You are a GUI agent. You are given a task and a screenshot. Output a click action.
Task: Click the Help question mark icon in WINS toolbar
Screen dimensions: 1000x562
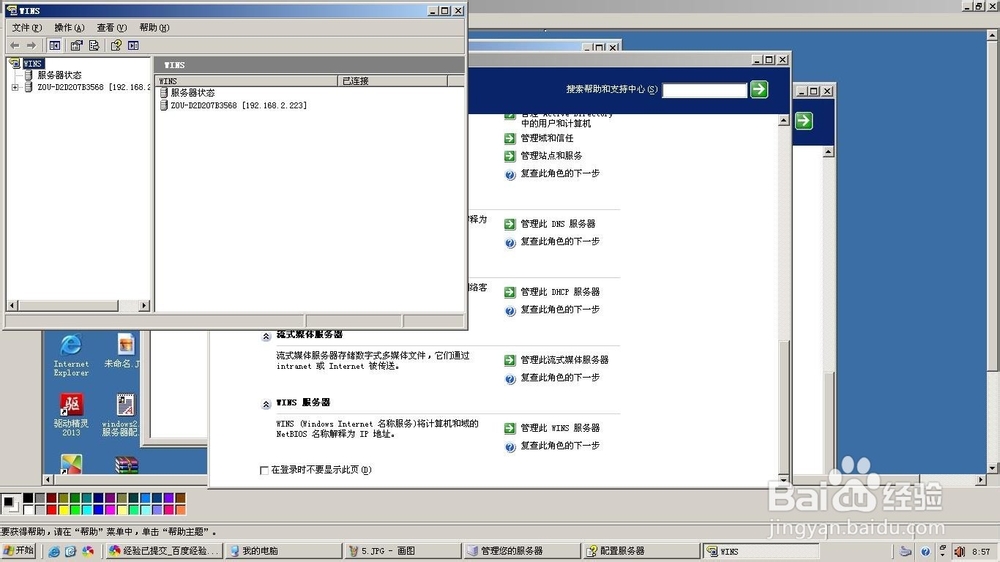(116, 45)
